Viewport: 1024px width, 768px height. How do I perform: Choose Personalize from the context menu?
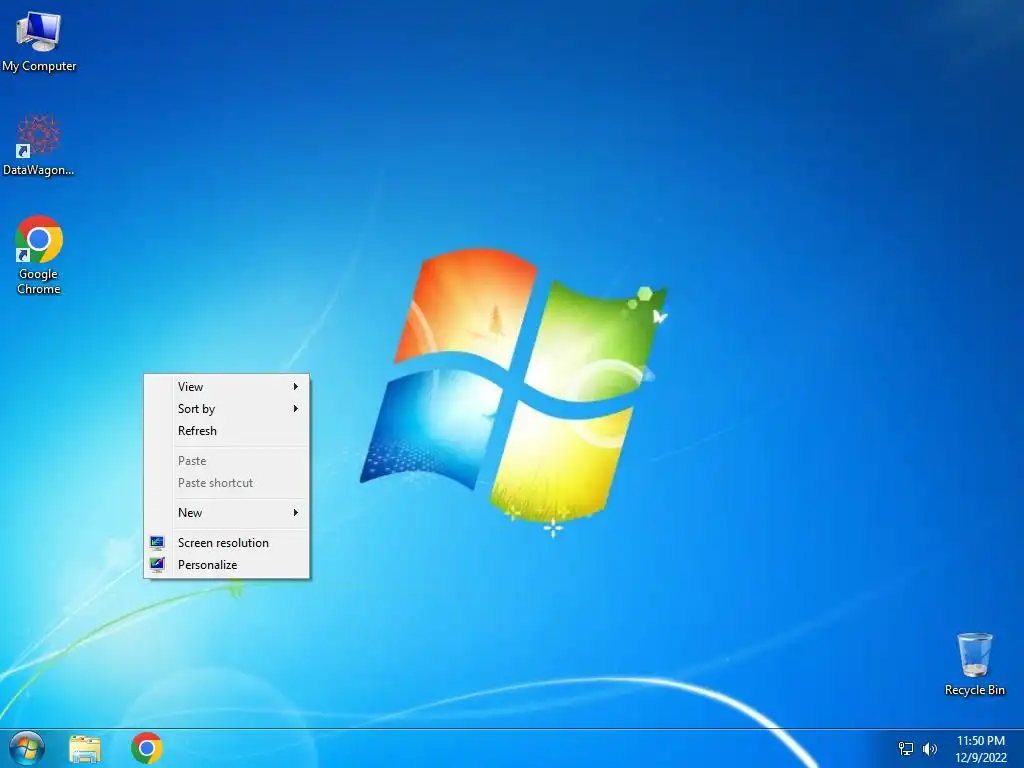pos(227,565)
